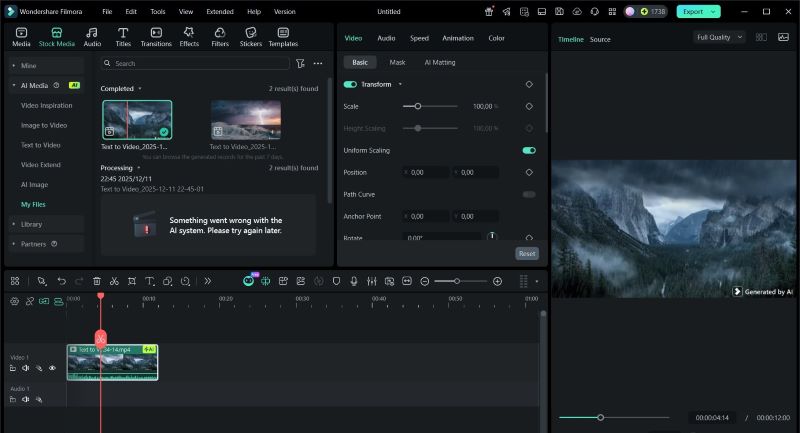The height and width of the screenshot is (433, 800).
Task: Select the crop tool in timeline toolbar
Action: point(132,281)
